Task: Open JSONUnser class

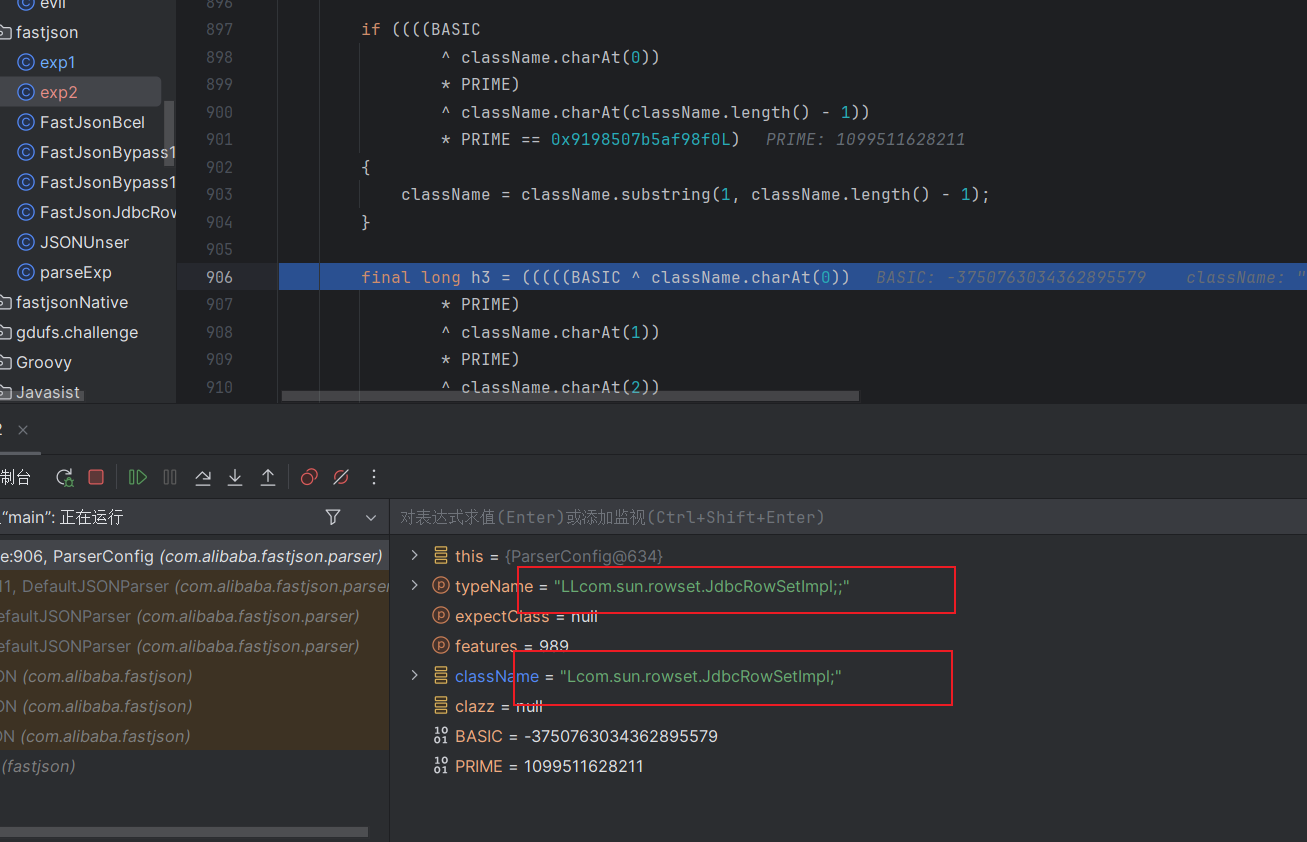Action: click(84, 242)
